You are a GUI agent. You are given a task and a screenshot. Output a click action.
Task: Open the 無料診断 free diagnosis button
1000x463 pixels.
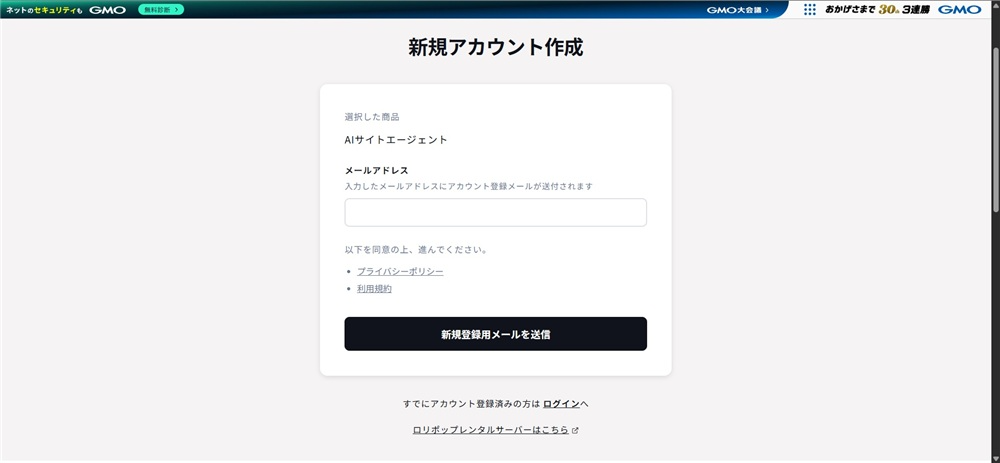pos(161,10)
